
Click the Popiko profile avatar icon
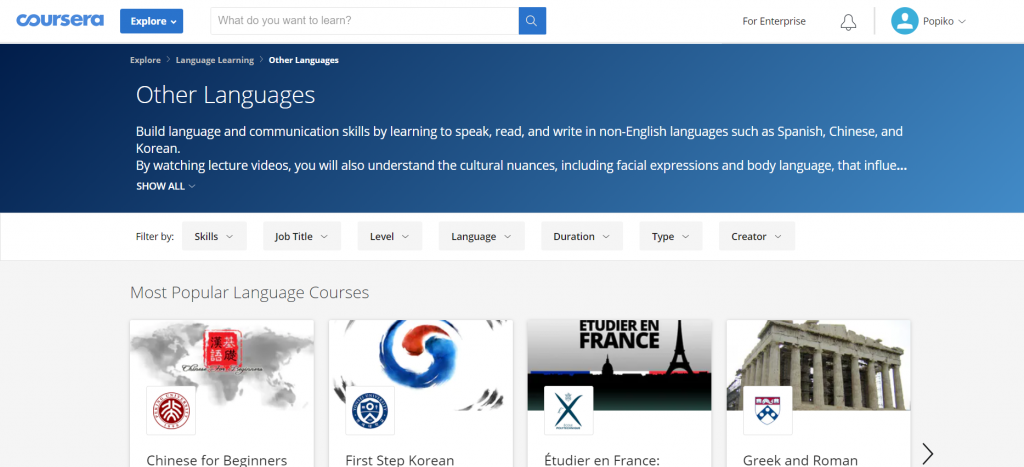click(x=904, y=21)
